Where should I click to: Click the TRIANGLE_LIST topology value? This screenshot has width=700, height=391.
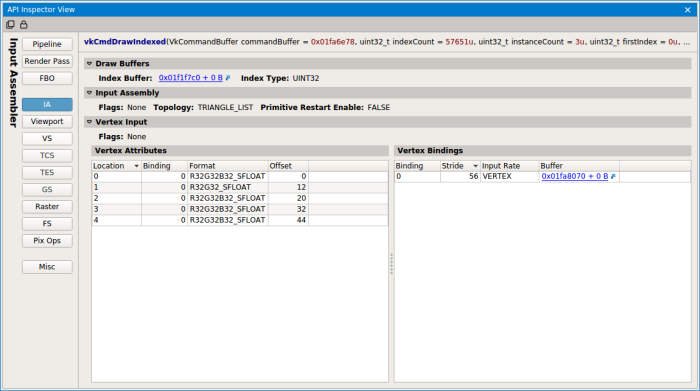coord(225,108)
